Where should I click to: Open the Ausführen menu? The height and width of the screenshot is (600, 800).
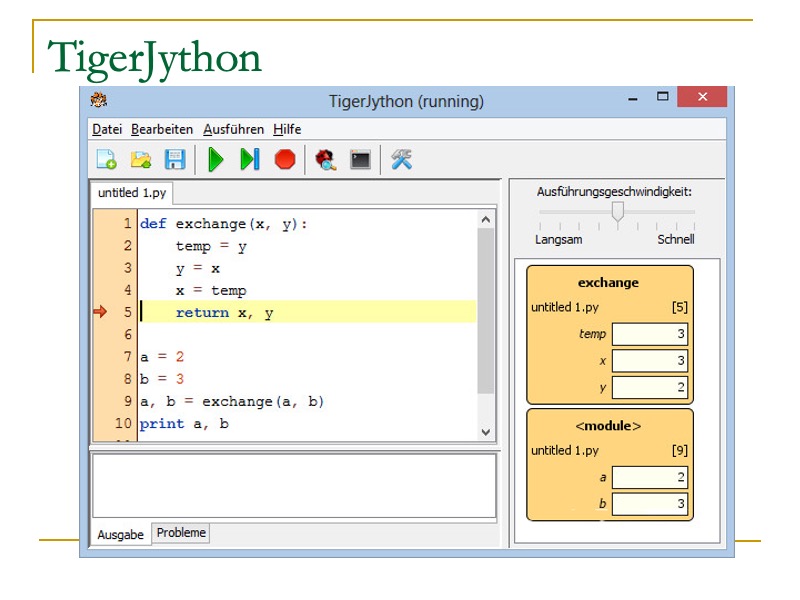(x=233, y=129)
